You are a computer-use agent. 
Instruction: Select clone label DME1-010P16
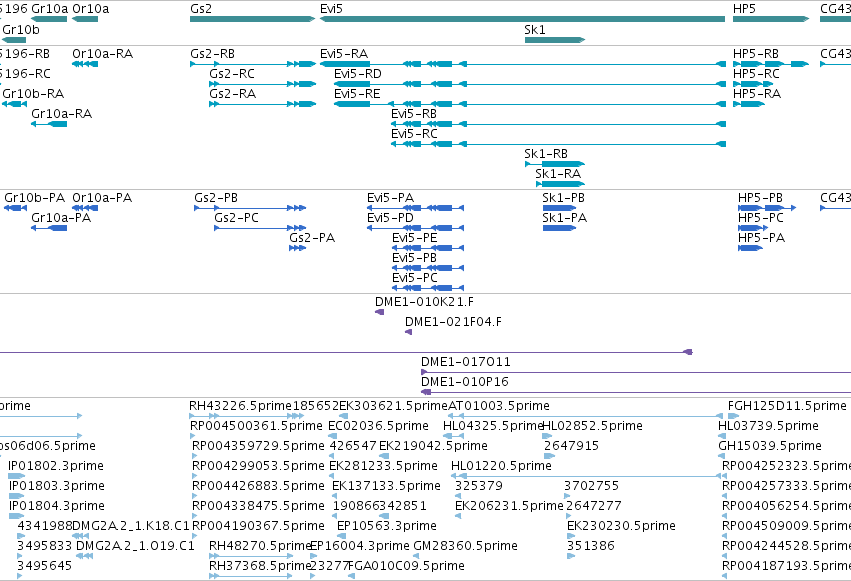tap(465, 382)
